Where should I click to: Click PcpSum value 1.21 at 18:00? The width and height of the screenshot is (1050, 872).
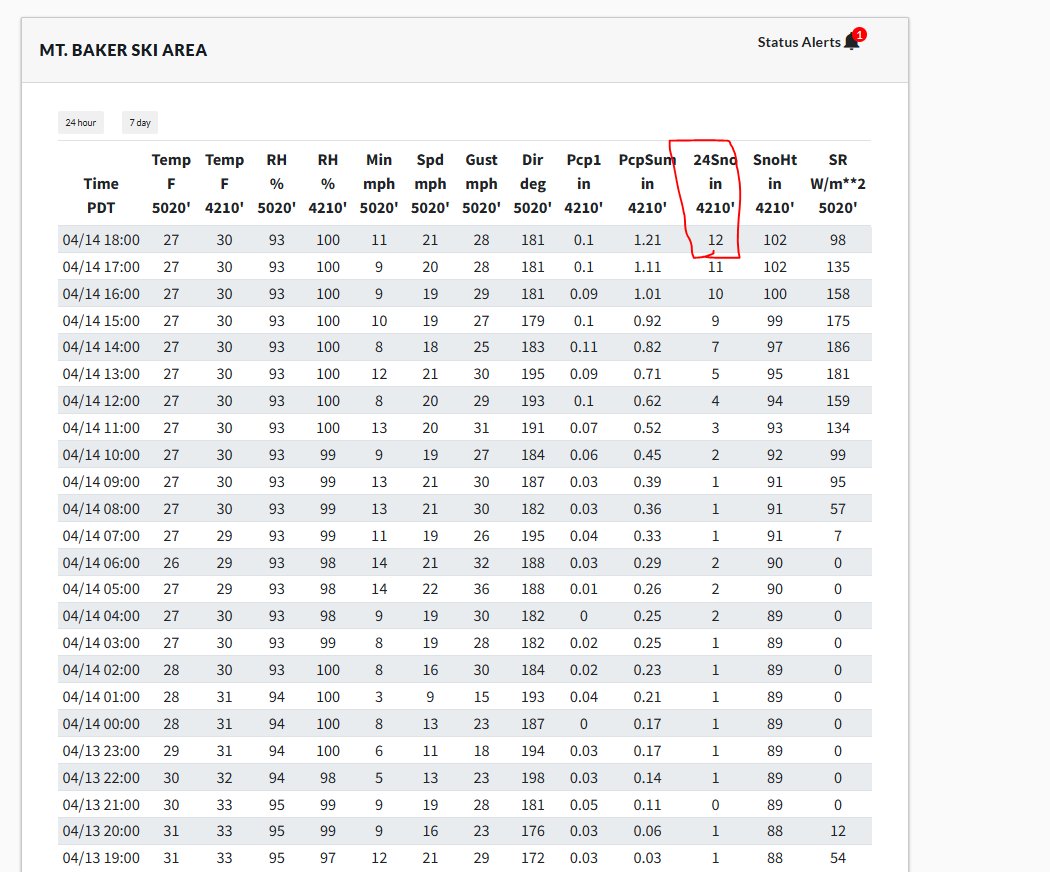(x=647, y=240)
